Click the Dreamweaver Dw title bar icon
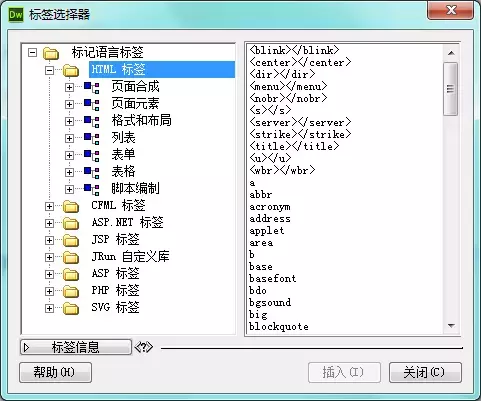Viewport: 481px width, 401px height. pos(16,15)
